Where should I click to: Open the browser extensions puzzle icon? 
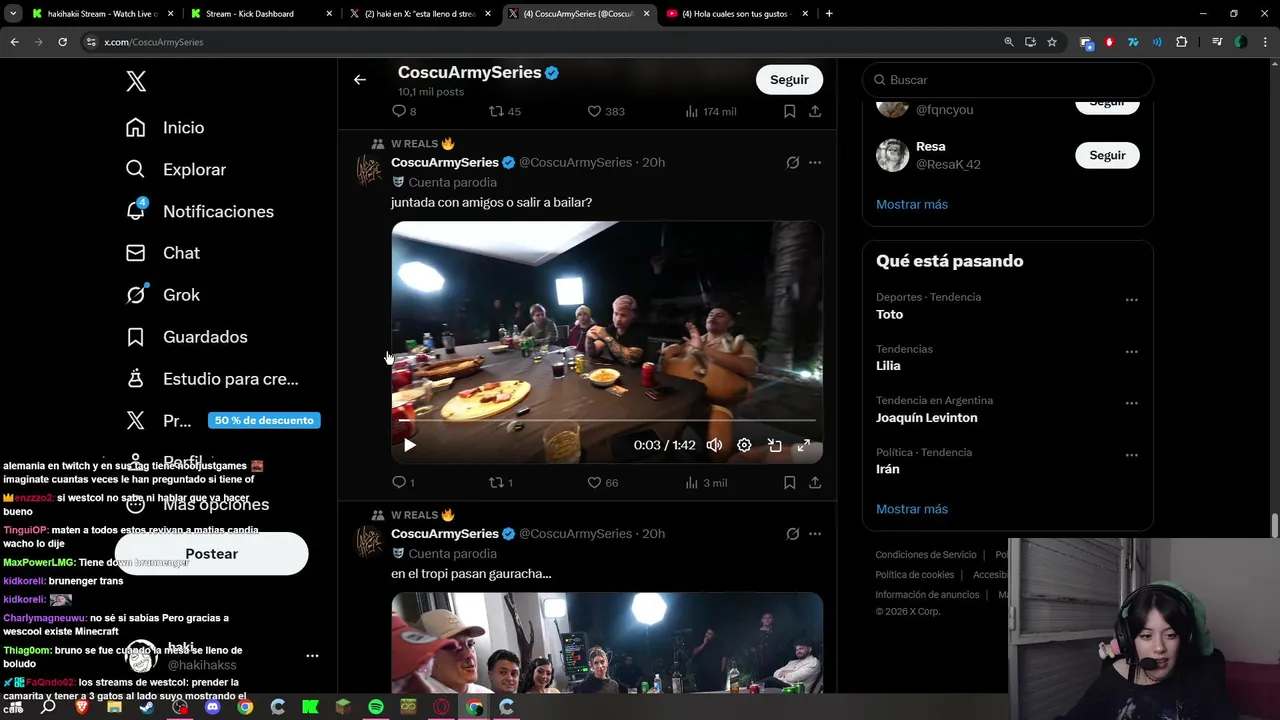[1182, 42]
